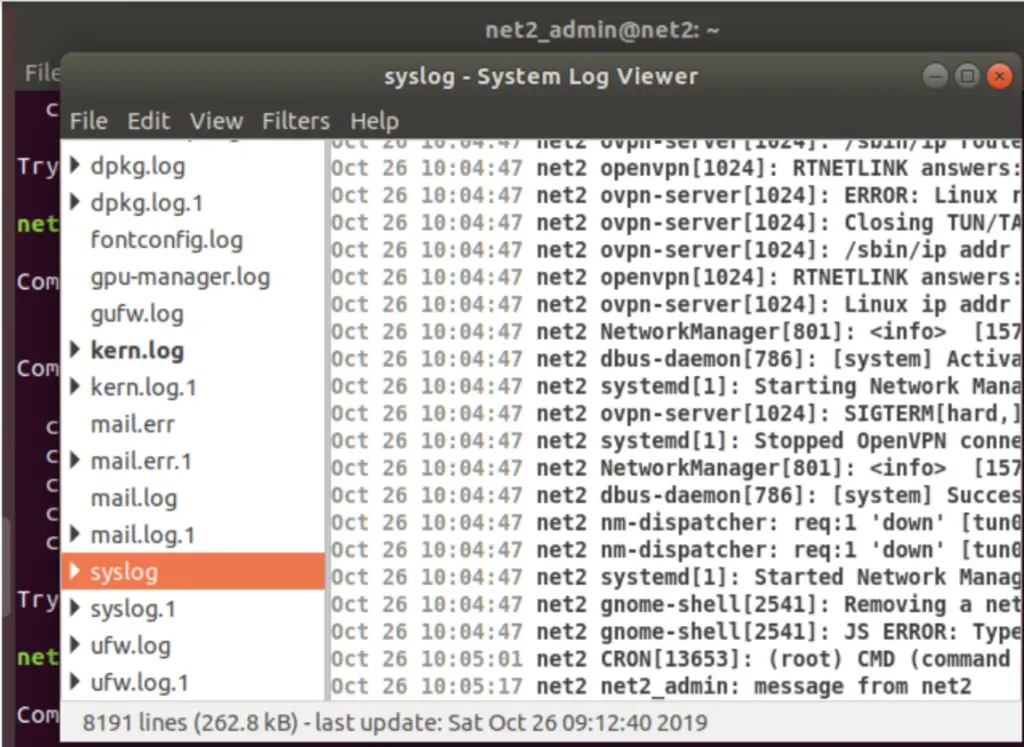The height and width of the screenshot is (747, 1024).
Task: Expand the syslog.1 disclosure arrow
Action: 75,609
